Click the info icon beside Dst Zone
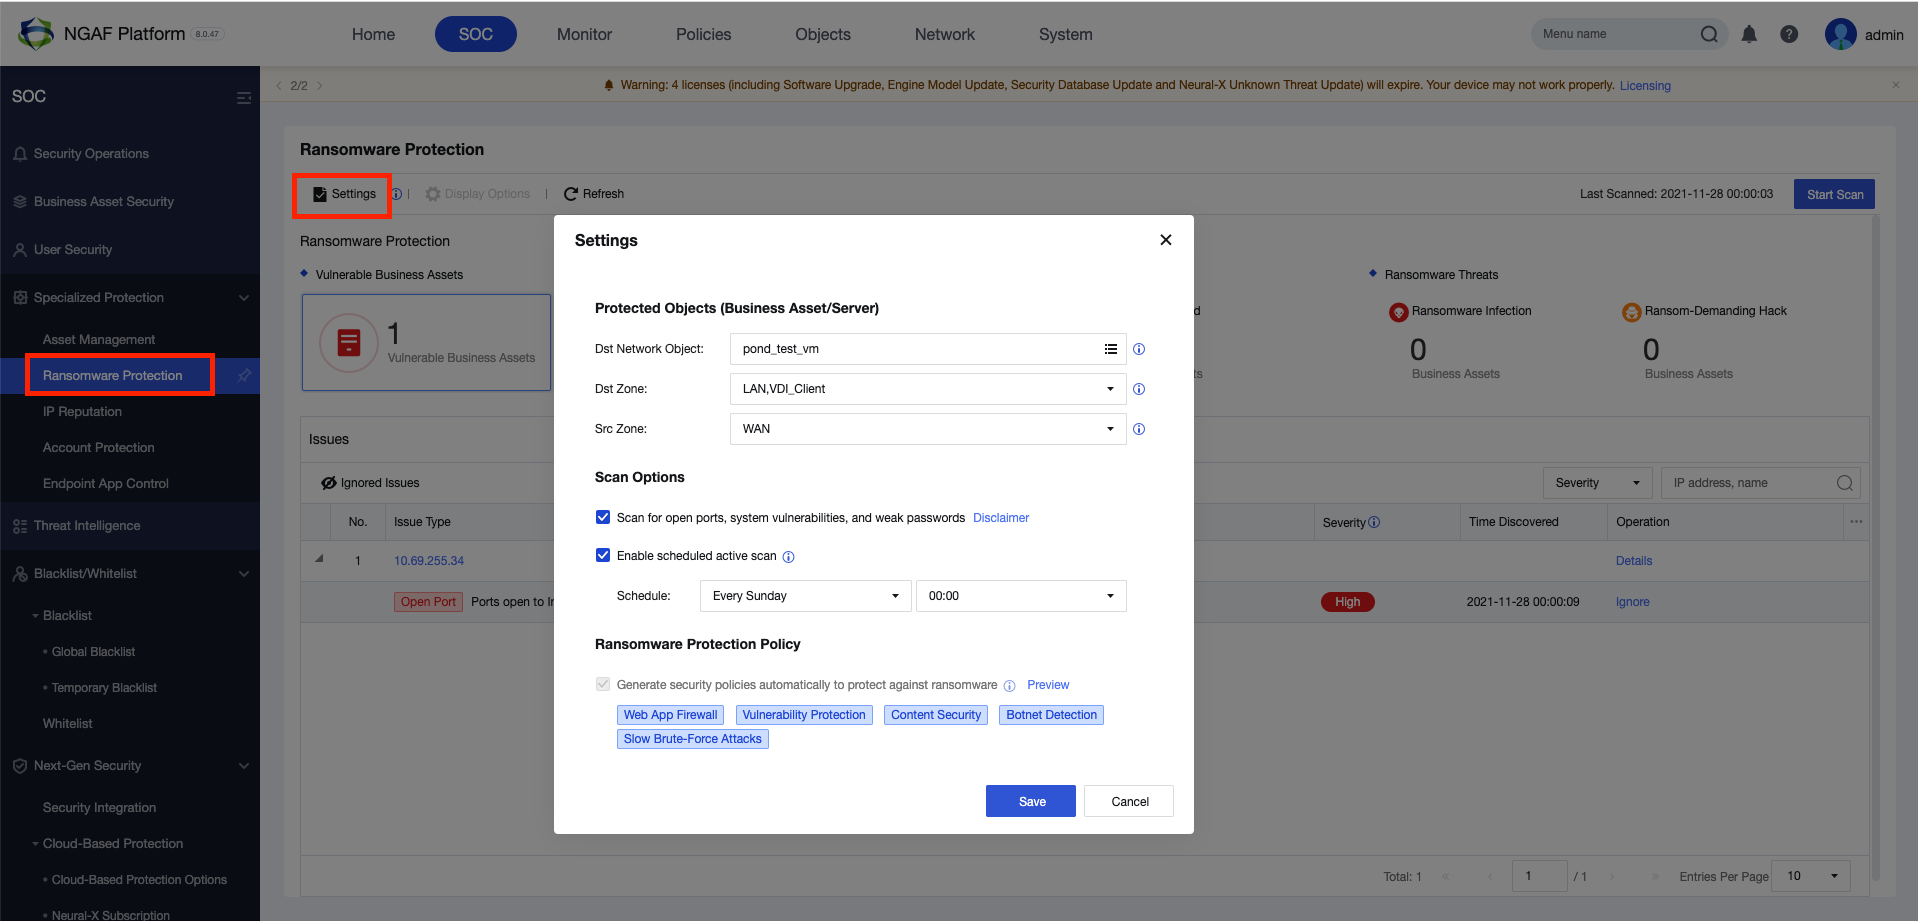This screenshot has height=921, width=1918. coord(1139,389)
